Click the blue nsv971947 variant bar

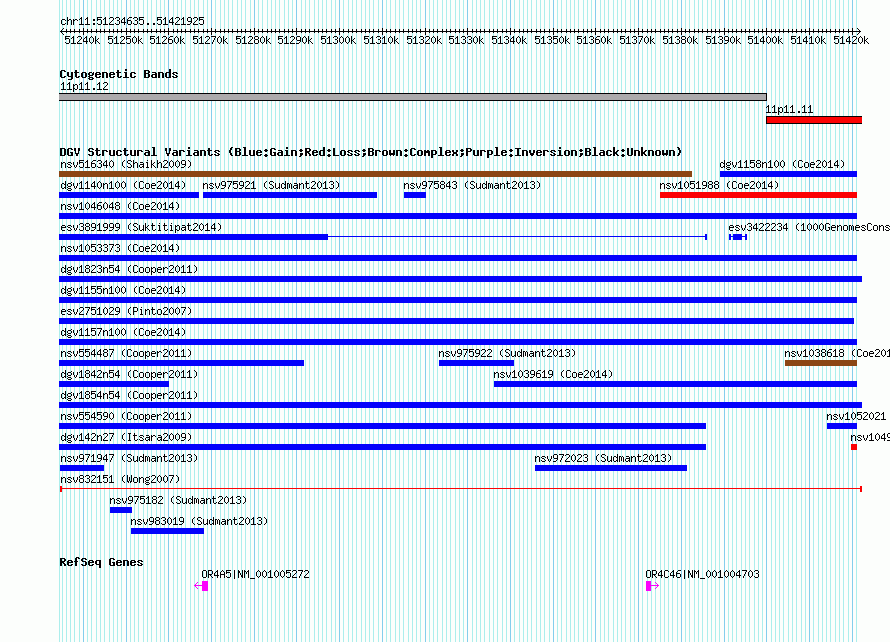click(82, 468)
